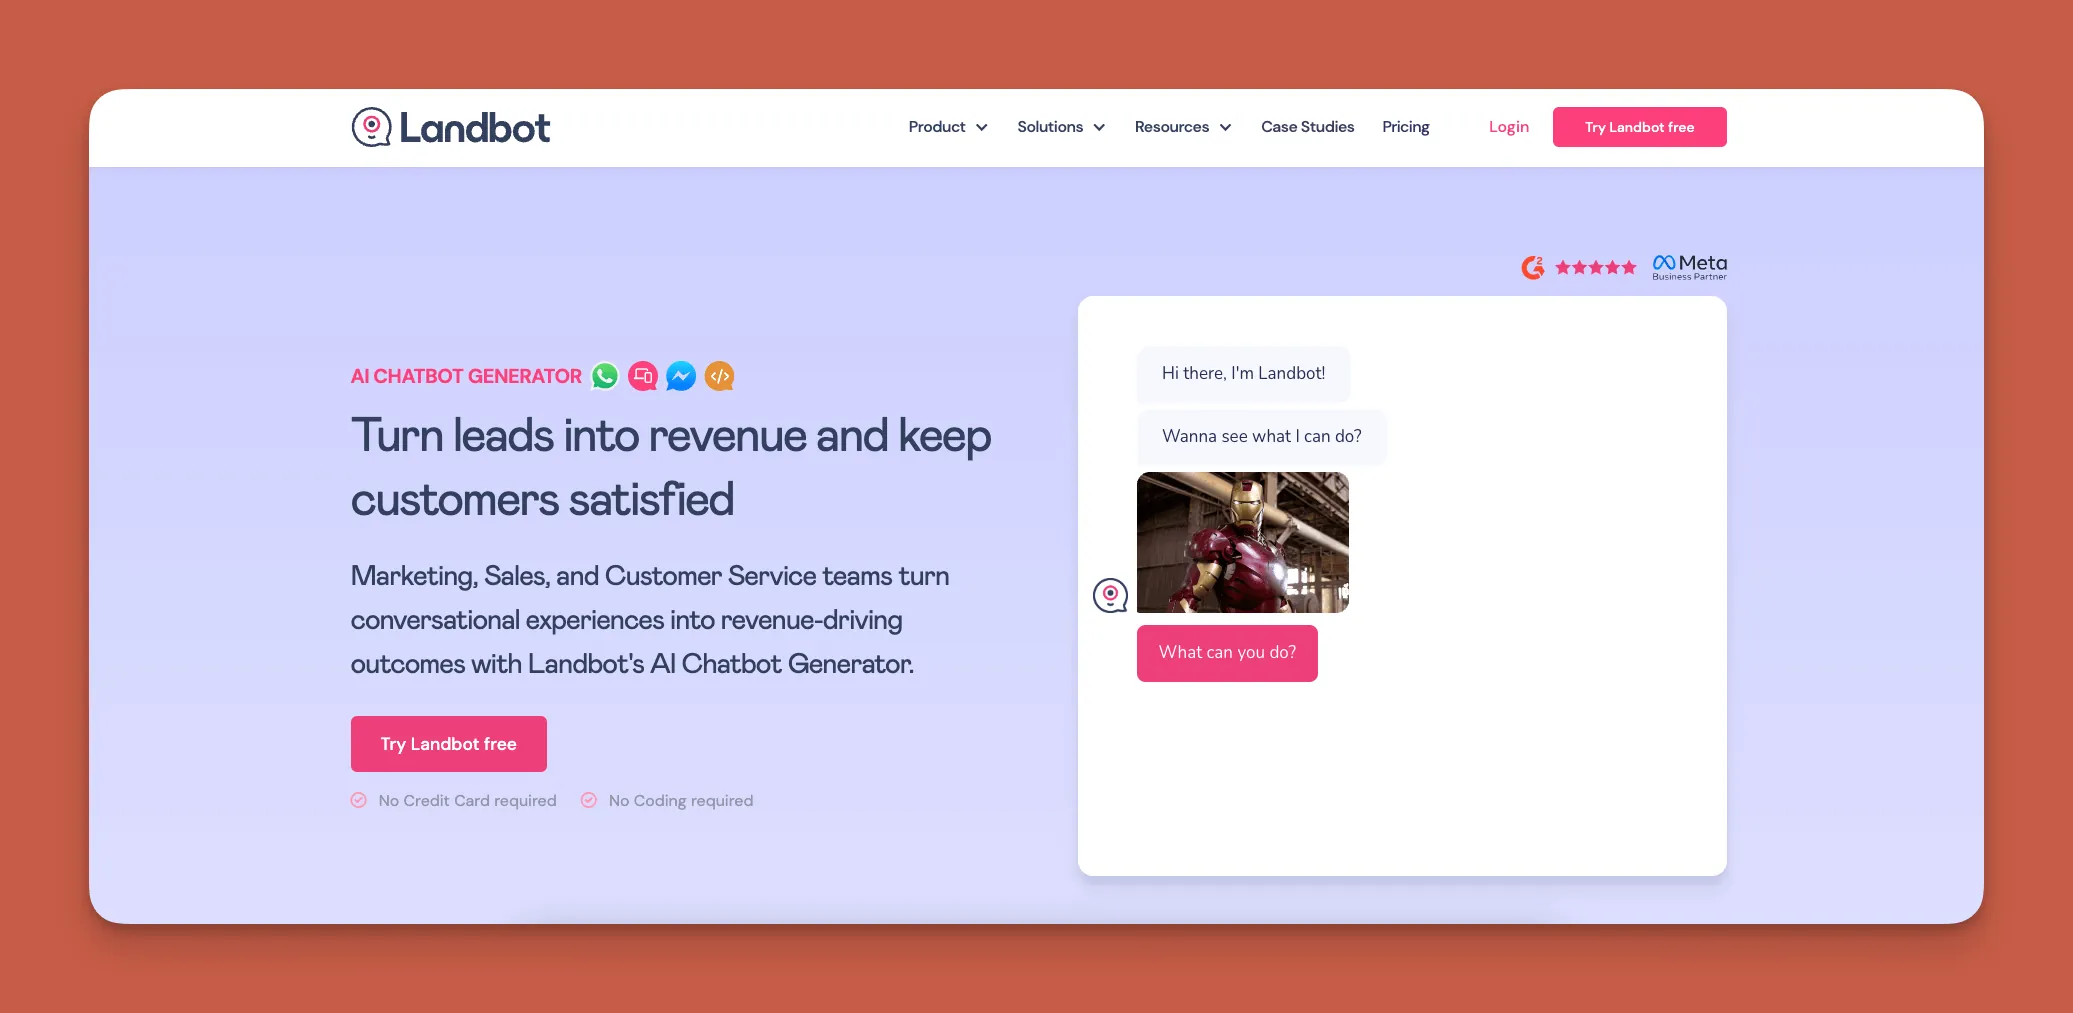This screenshot has width=2073, height=1013.
Task: Click the Iron Man image in the chat
Action: pyautogui.click(x=1243, y=542)
